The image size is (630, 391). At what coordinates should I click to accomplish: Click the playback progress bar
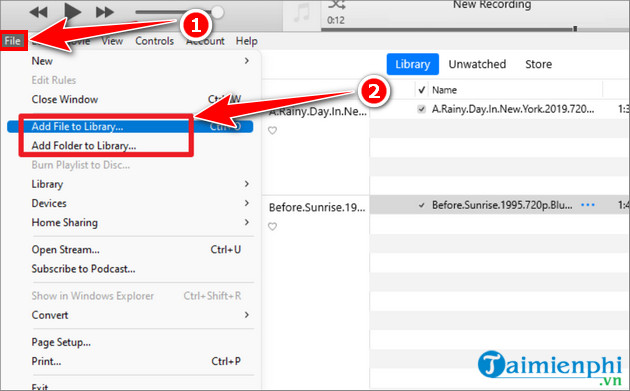(x=475, y=29)
